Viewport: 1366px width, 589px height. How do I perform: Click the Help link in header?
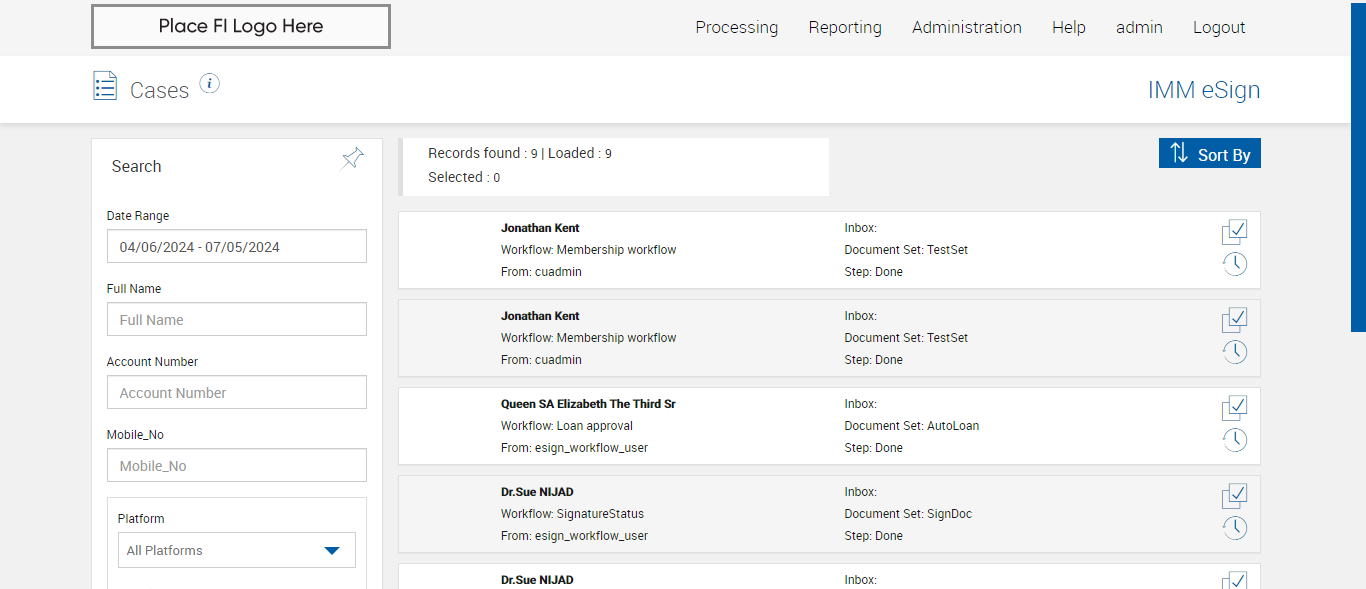(x=1068, y=28)
